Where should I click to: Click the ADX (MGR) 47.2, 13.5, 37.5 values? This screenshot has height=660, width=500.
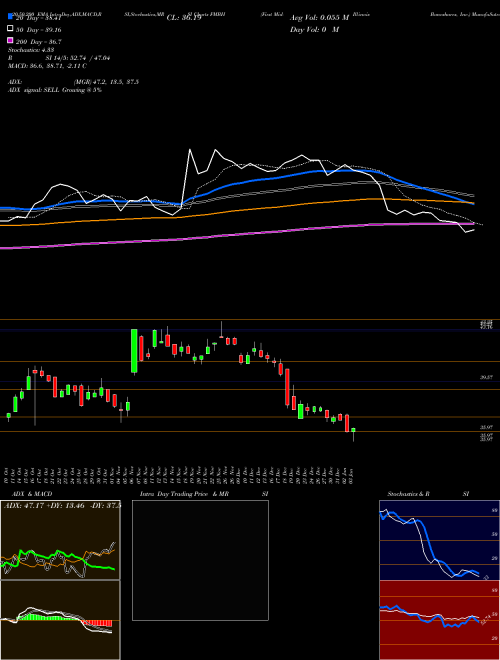106,82
